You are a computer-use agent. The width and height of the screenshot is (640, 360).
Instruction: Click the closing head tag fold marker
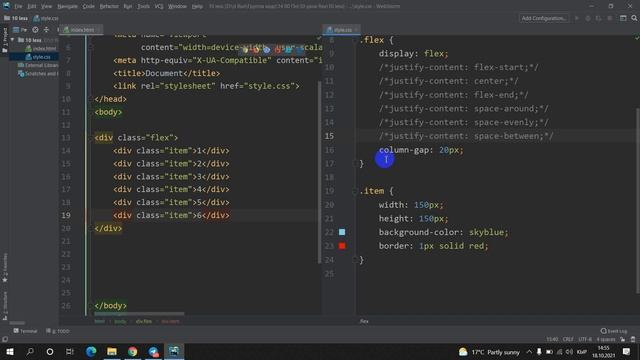pos(91,99)
